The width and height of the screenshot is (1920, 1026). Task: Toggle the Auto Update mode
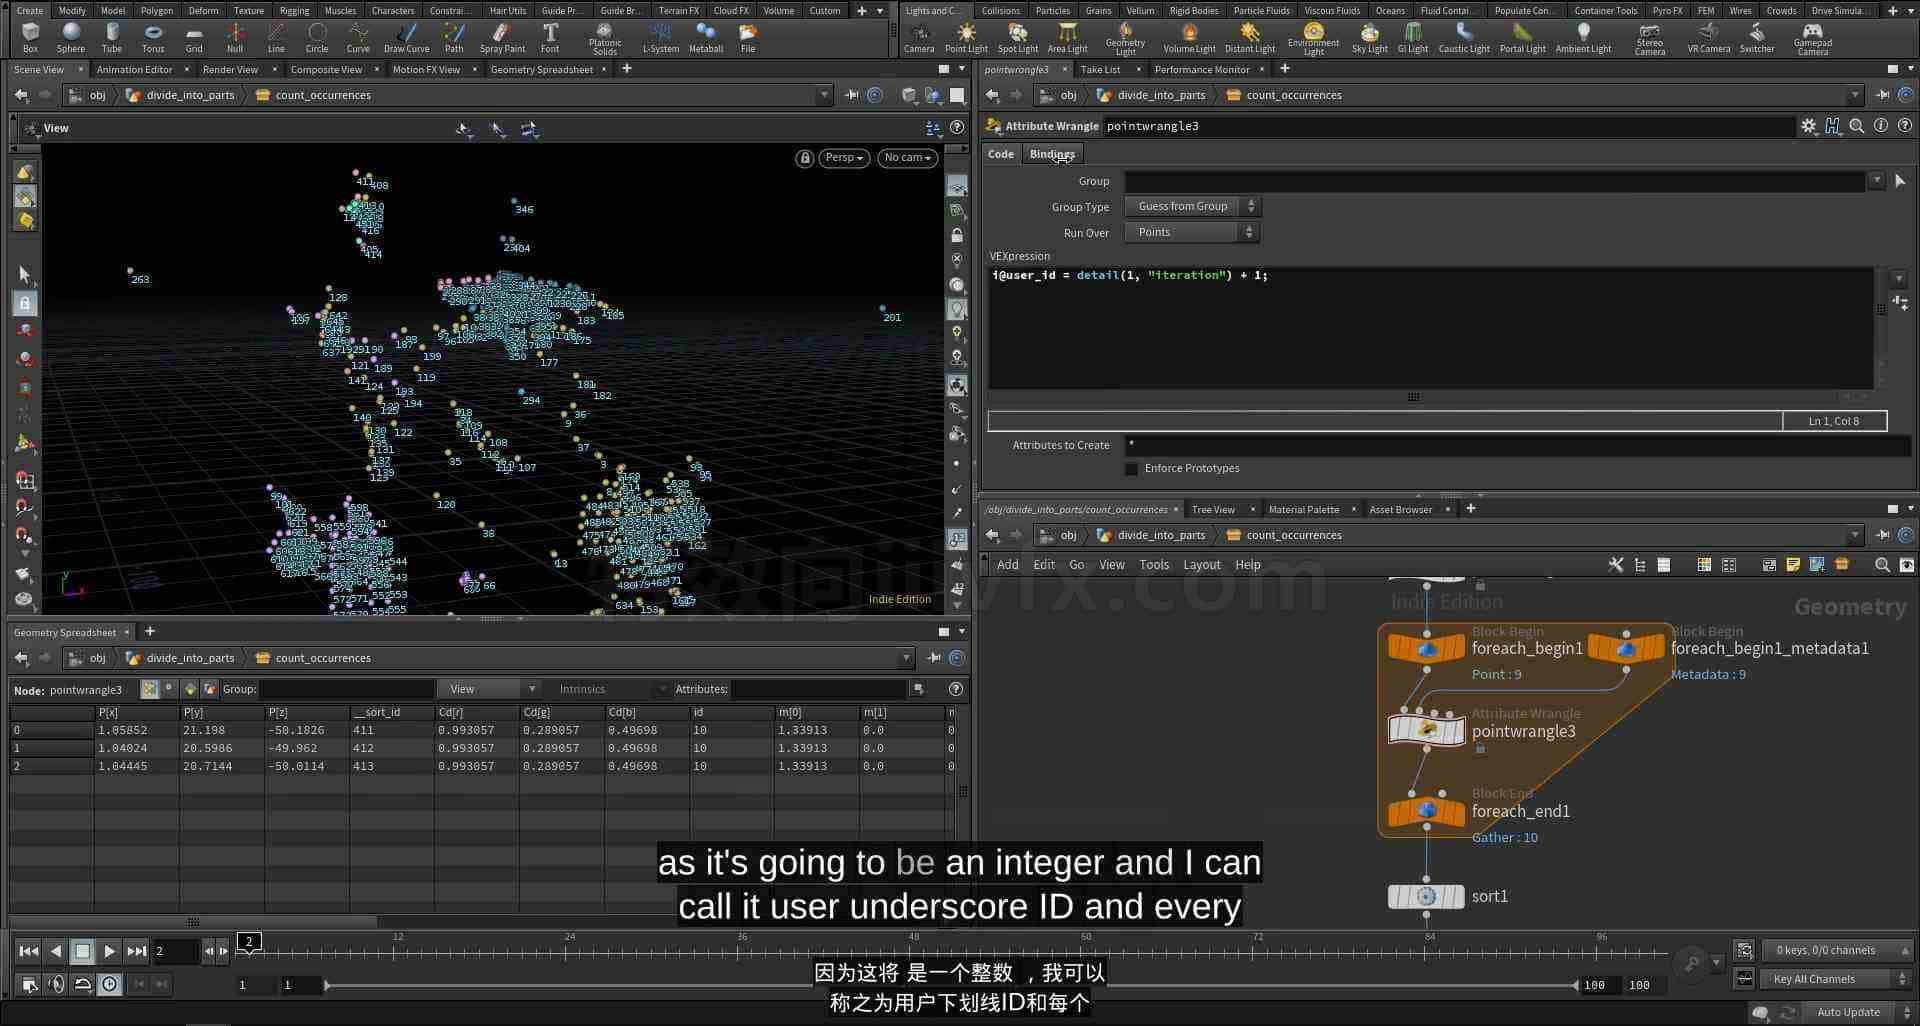pos(1848,1012)
